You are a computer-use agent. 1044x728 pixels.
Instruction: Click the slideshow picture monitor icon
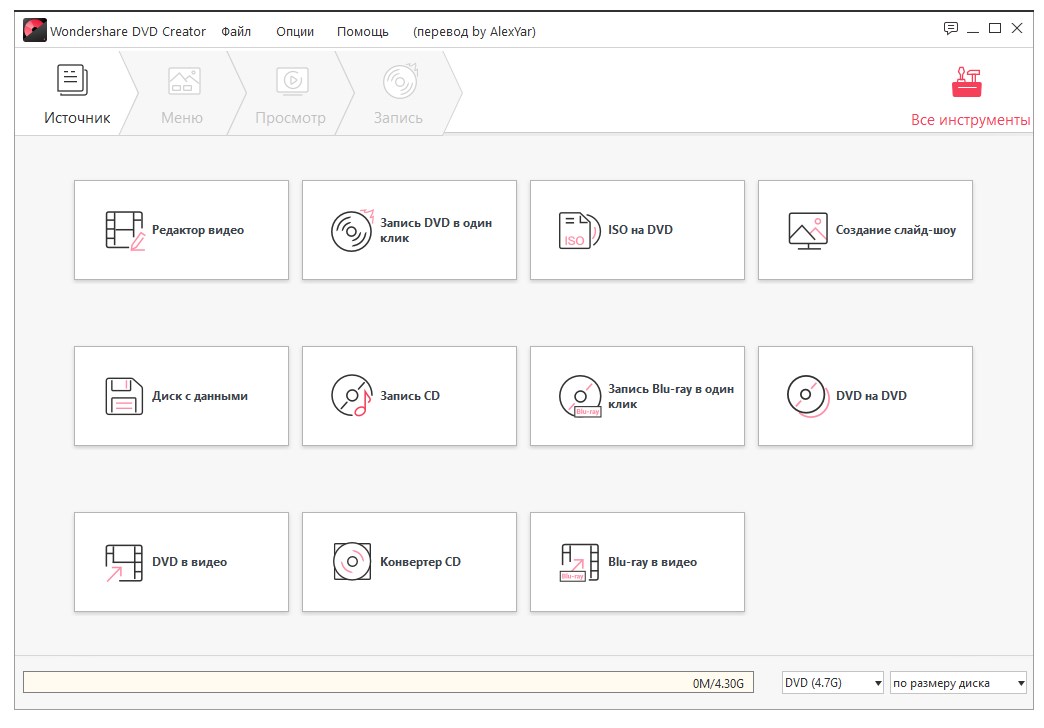808,230
